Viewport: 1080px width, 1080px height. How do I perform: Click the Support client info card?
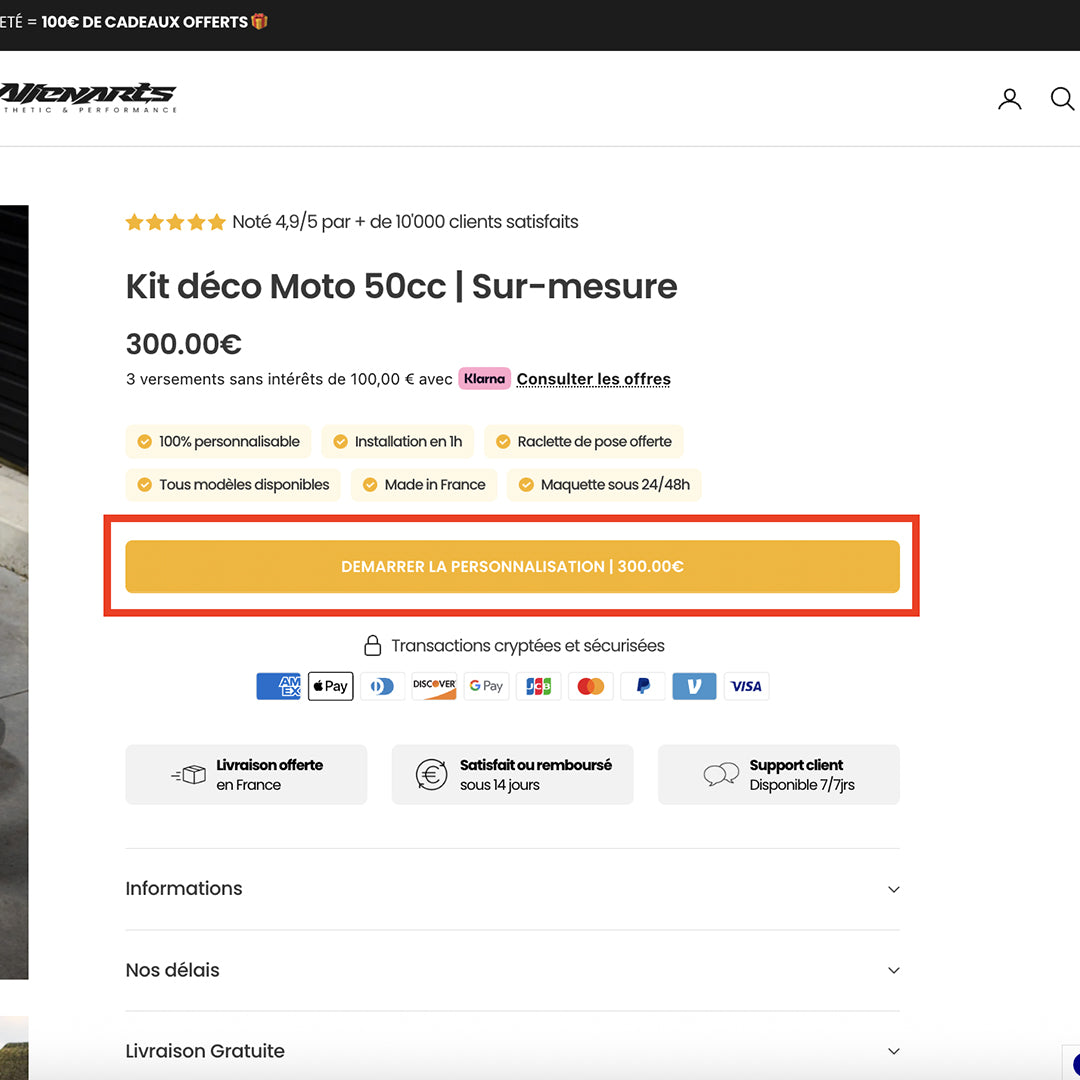tap(778, 774)
